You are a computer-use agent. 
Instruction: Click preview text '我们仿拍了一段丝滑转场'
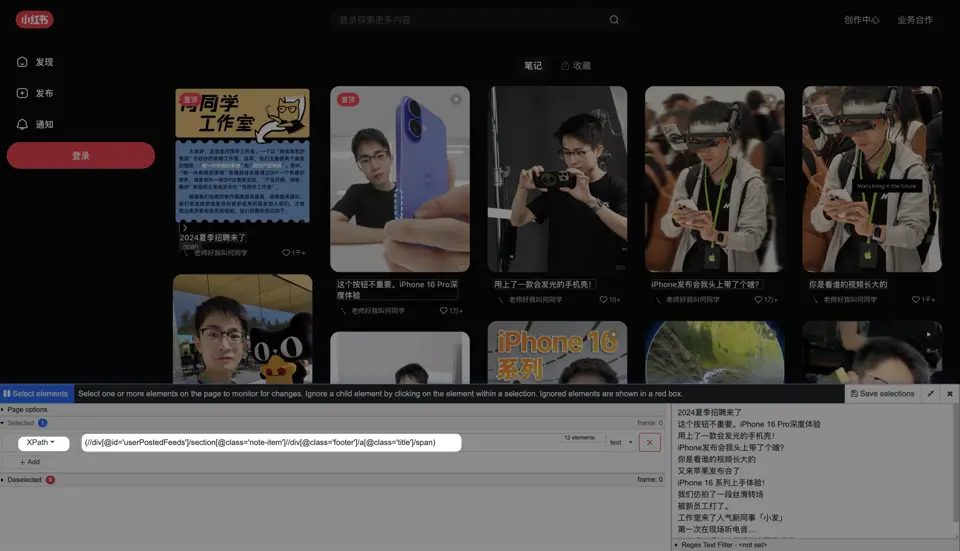coord(720,494)
